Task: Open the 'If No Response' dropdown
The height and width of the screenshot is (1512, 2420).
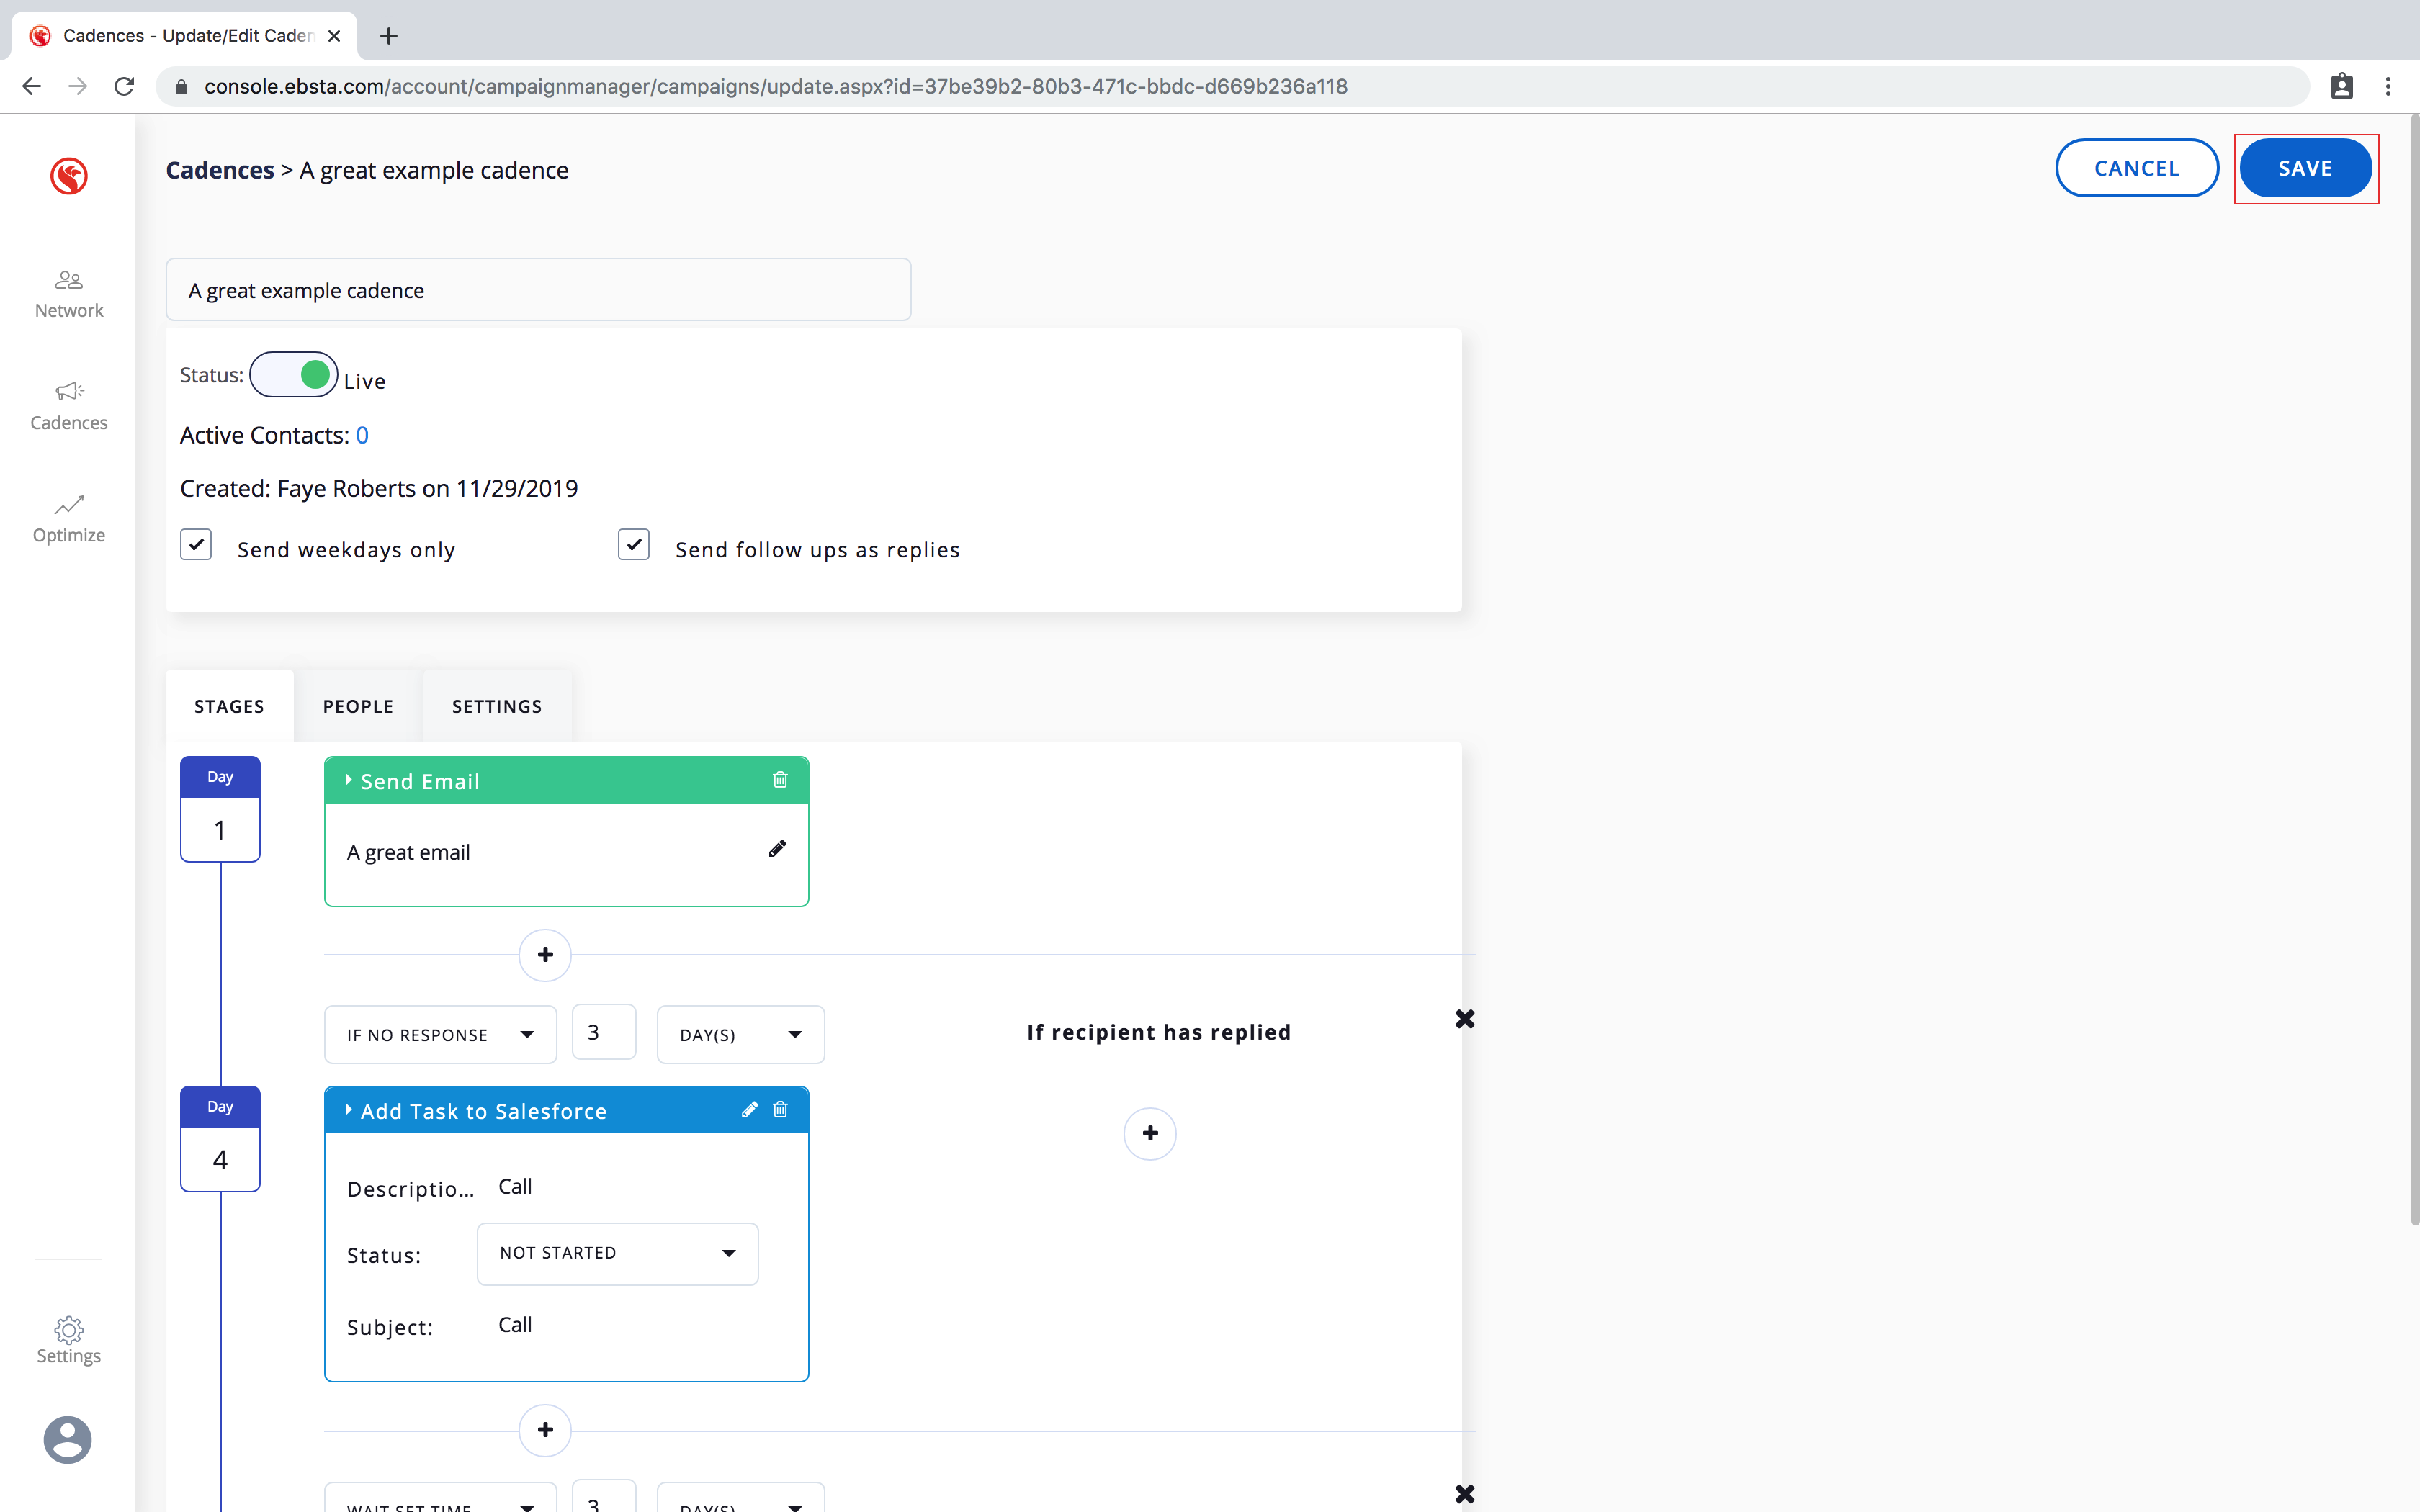Action: [x=440, y=1034]
